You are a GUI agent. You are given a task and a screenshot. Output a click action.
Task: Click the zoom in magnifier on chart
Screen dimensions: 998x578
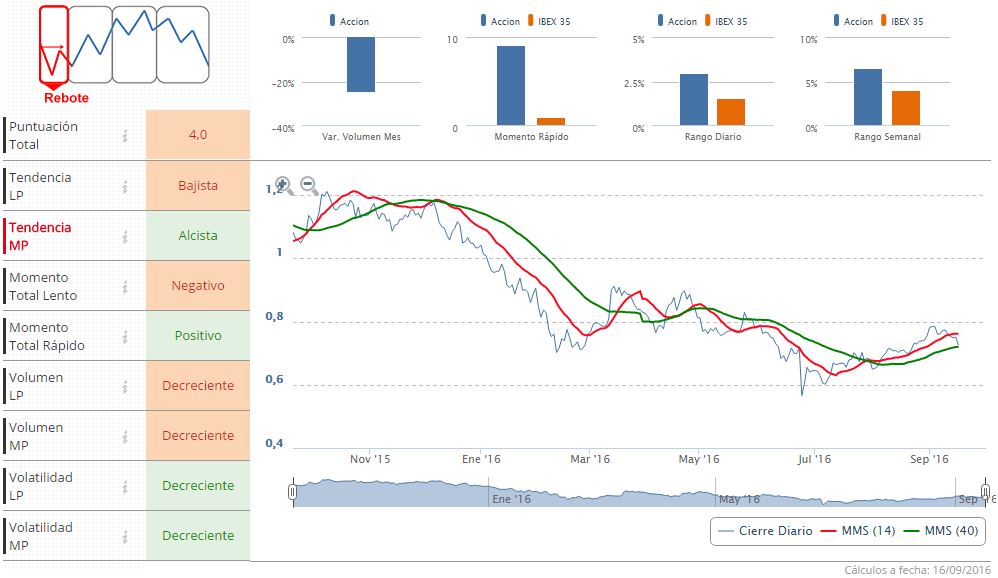click(282, 185)
